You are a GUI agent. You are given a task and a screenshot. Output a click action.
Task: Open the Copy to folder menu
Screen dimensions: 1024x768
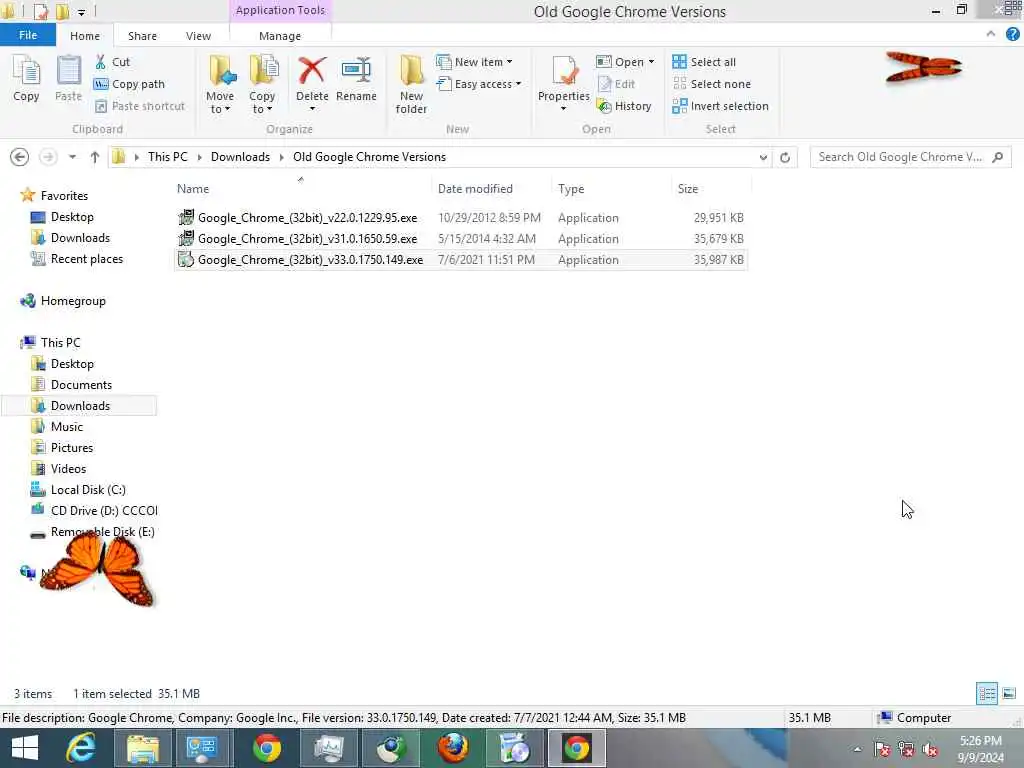click(x=262, y=84)
